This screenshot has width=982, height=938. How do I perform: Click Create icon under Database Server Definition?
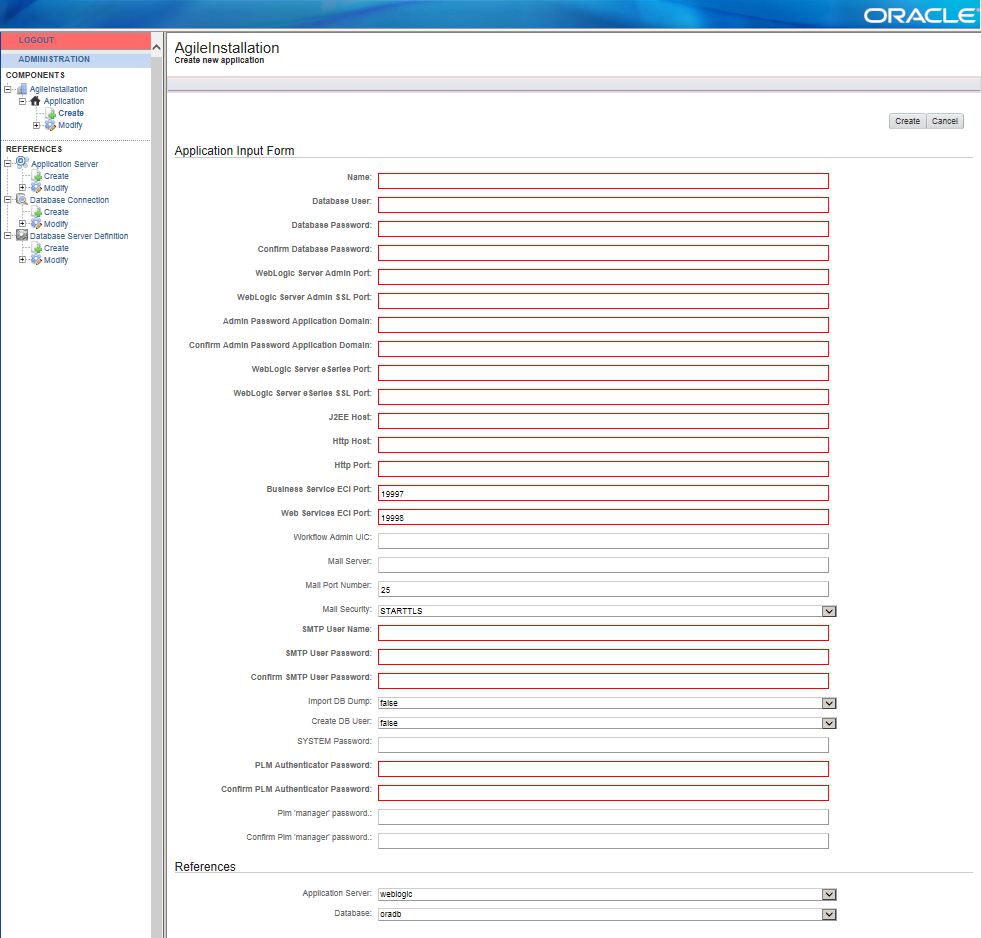click(37, 249)
